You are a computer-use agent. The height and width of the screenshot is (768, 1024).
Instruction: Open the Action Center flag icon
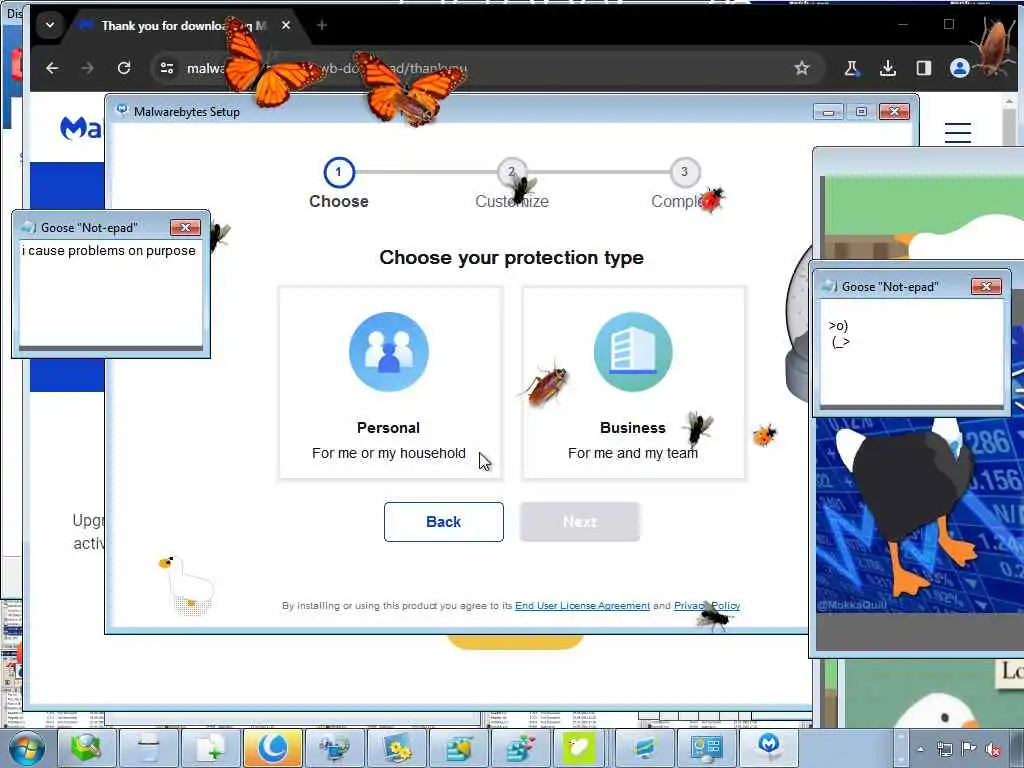pyautogui.click(x=968, y=748)
